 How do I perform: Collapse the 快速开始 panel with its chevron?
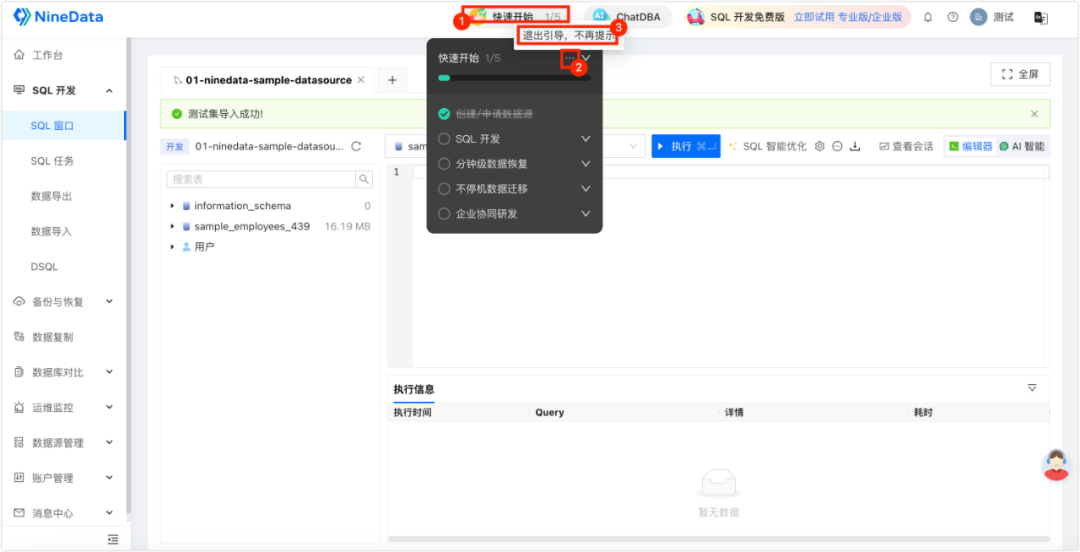pyautogui.click(x=586, y=58)
